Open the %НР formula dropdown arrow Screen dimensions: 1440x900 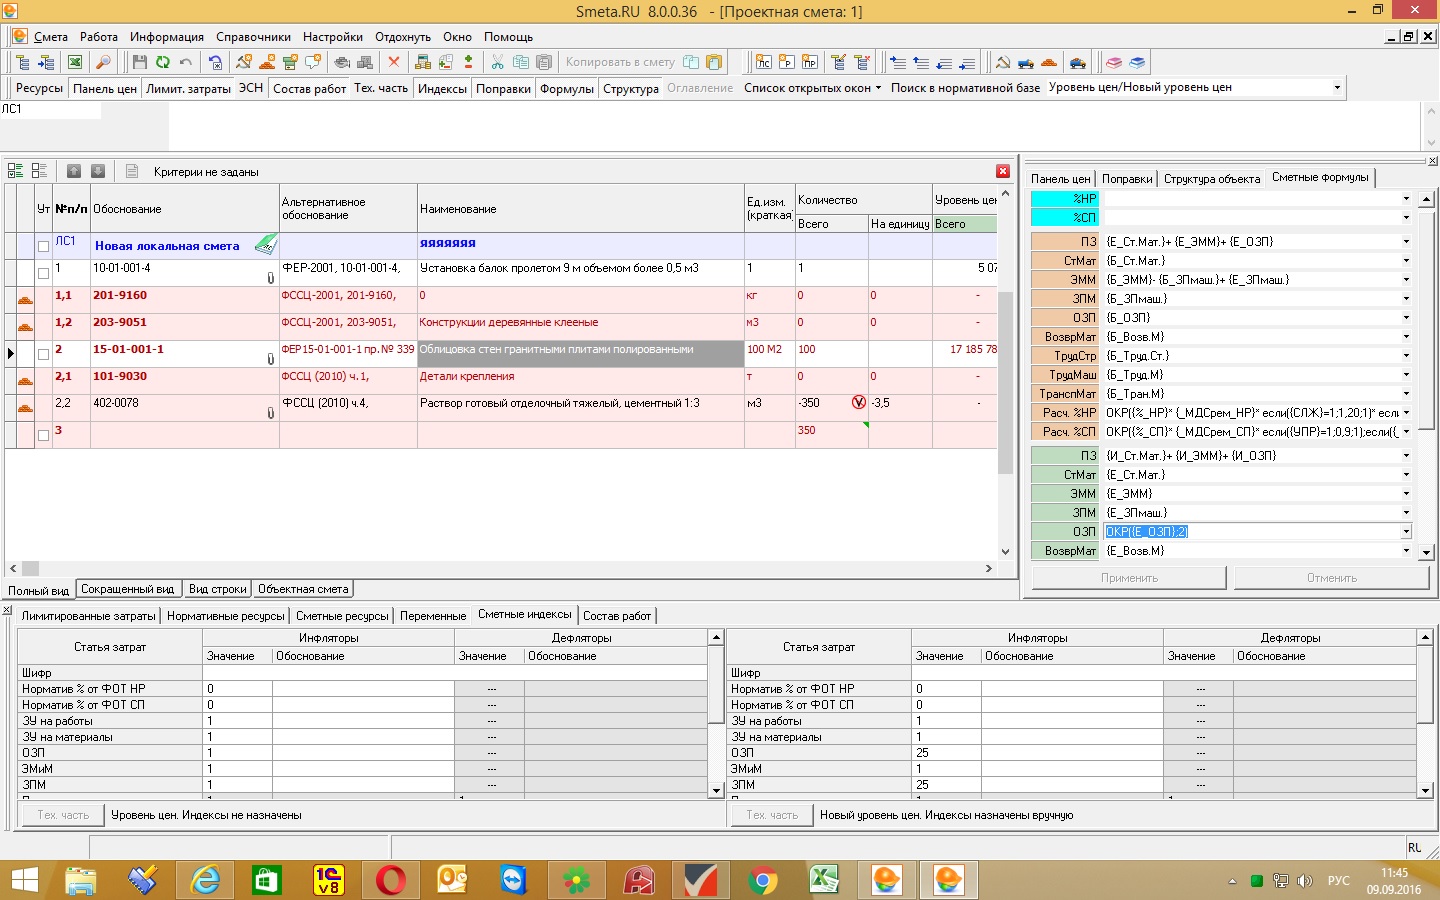point(1406,199)
